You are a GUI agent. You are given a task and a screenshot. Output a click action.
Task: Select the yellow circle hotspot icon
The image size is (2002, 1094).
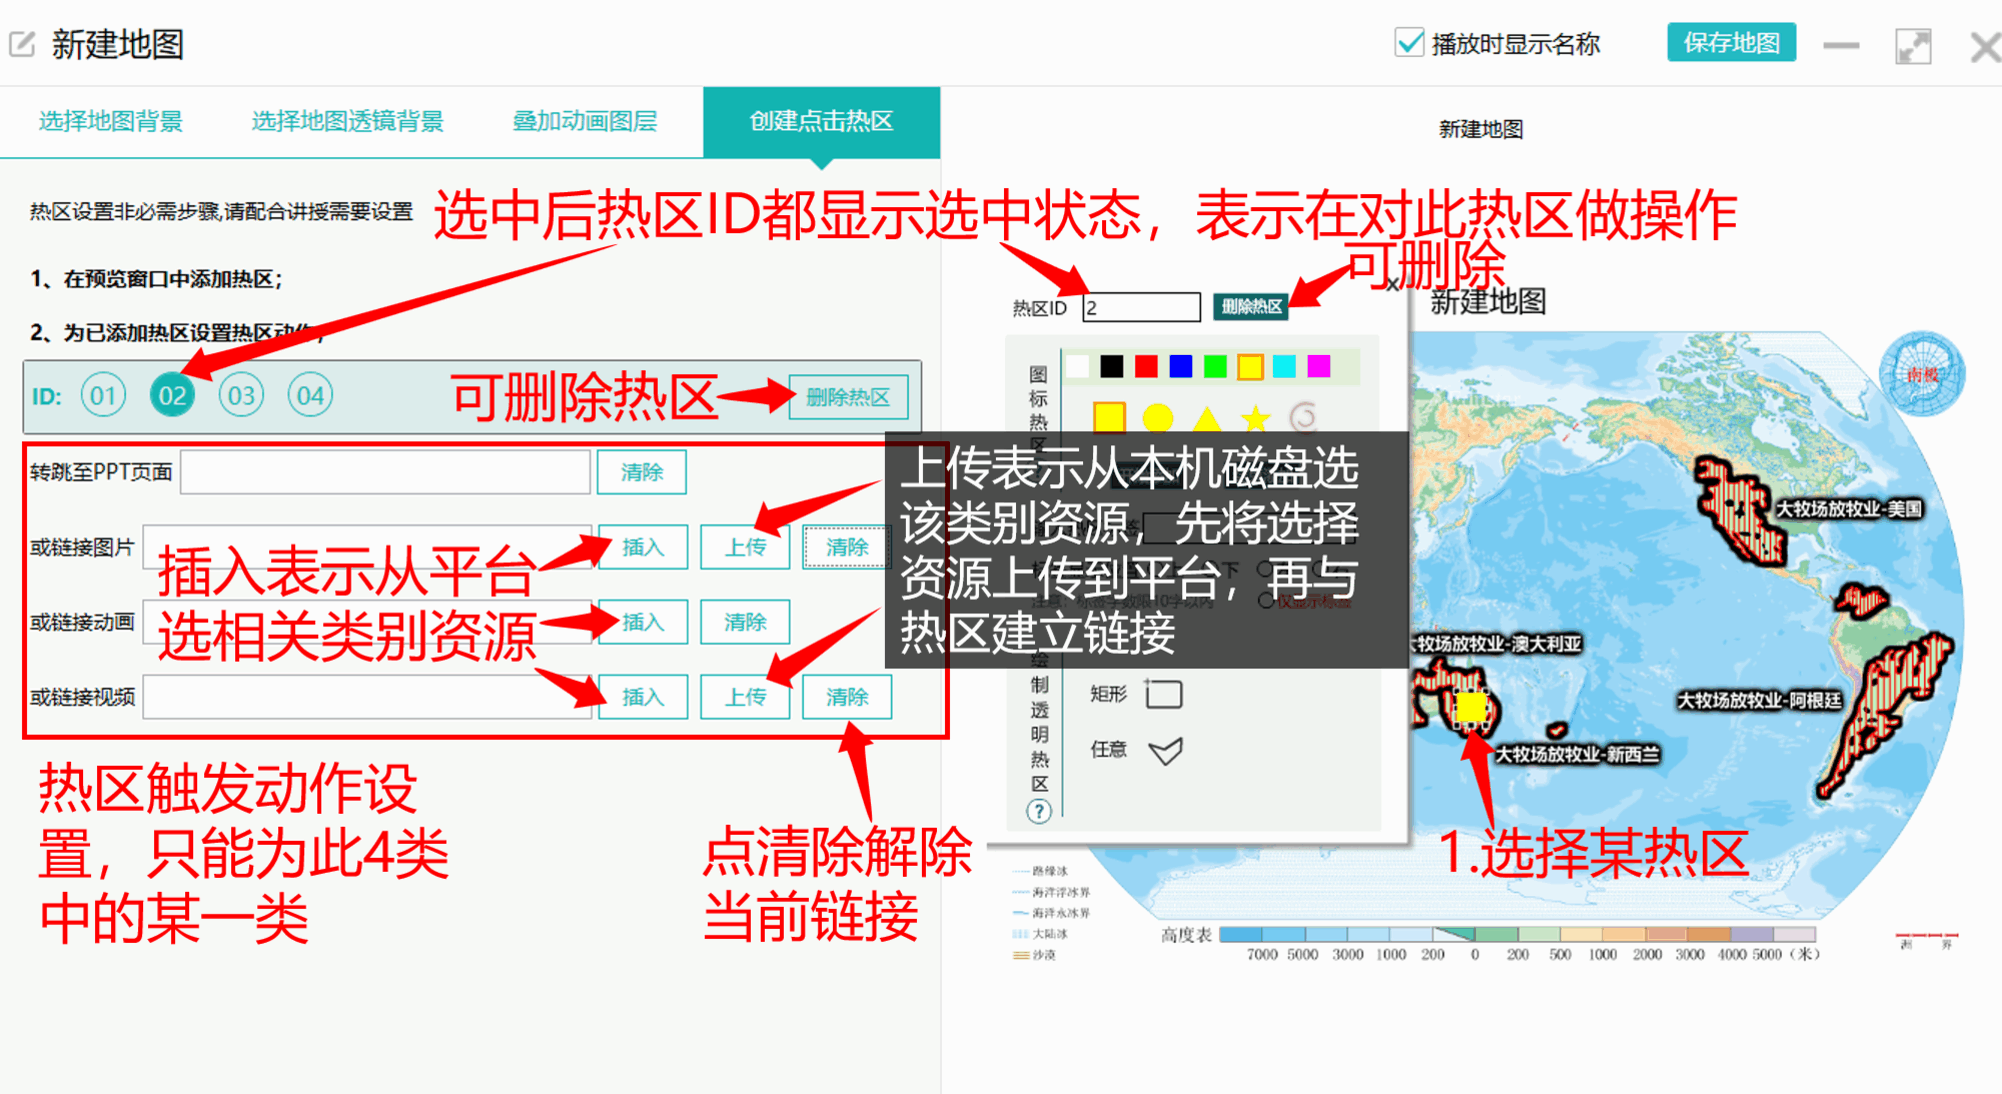tap(1157, 417)
